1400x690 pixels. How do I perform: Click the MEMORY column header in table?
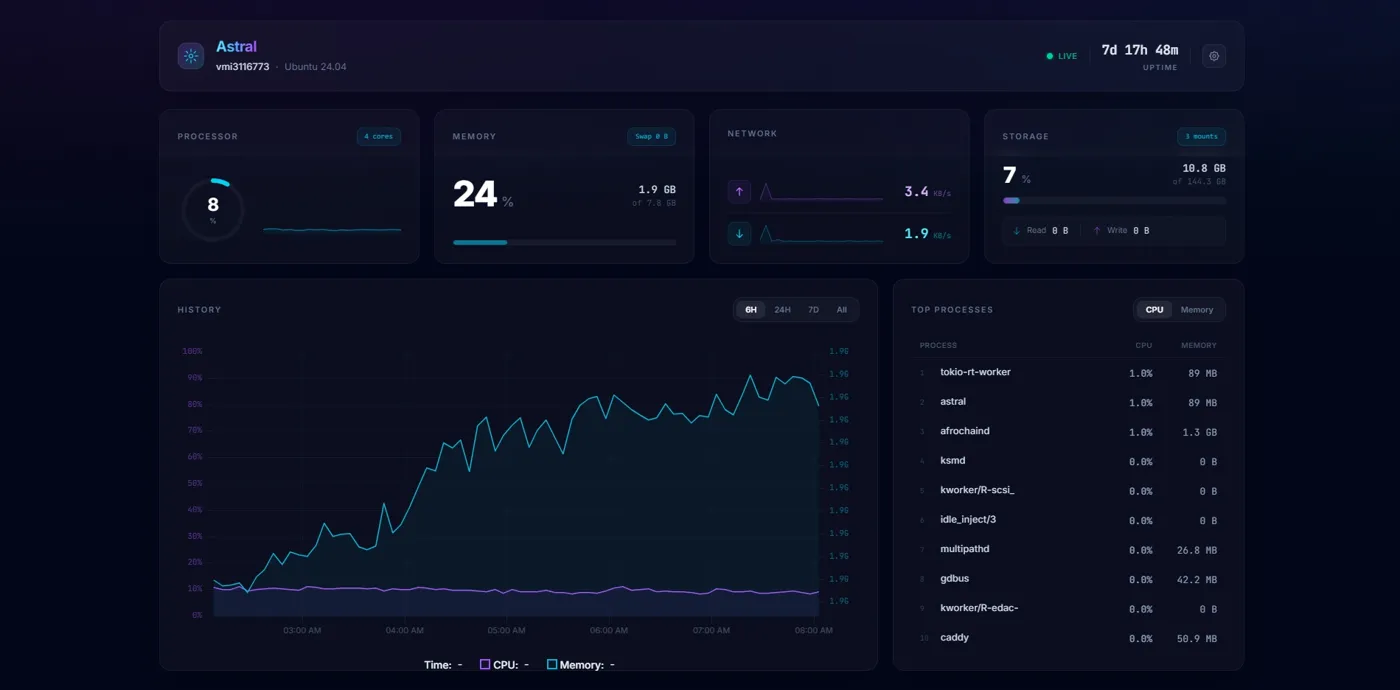1198,345
